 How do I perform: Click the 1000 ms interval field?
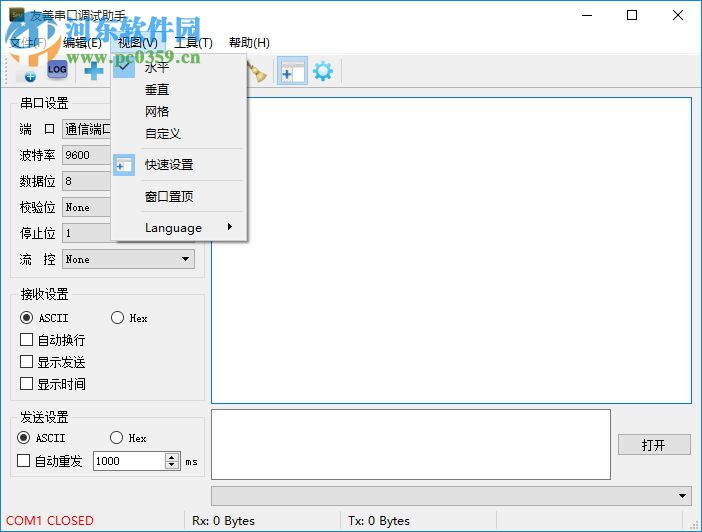pos(129,461)
